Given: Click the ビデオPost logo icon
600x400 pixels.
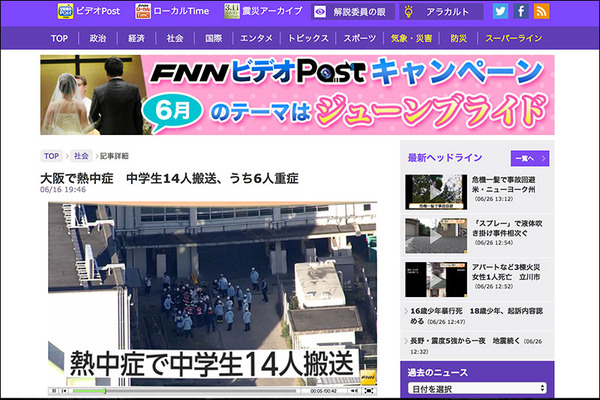Looking at the screenshot, I should click(65, 11).
